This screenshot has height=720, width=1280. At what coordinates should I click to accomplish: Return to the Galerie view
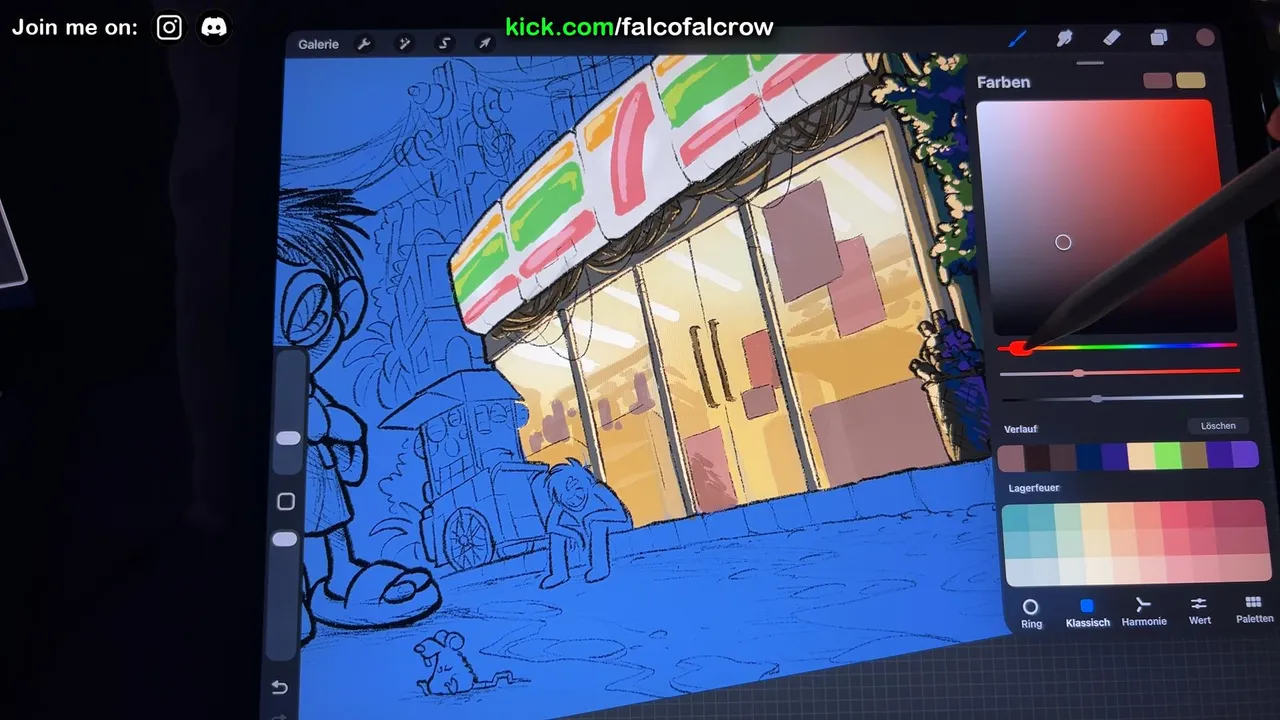click(318, 44)
